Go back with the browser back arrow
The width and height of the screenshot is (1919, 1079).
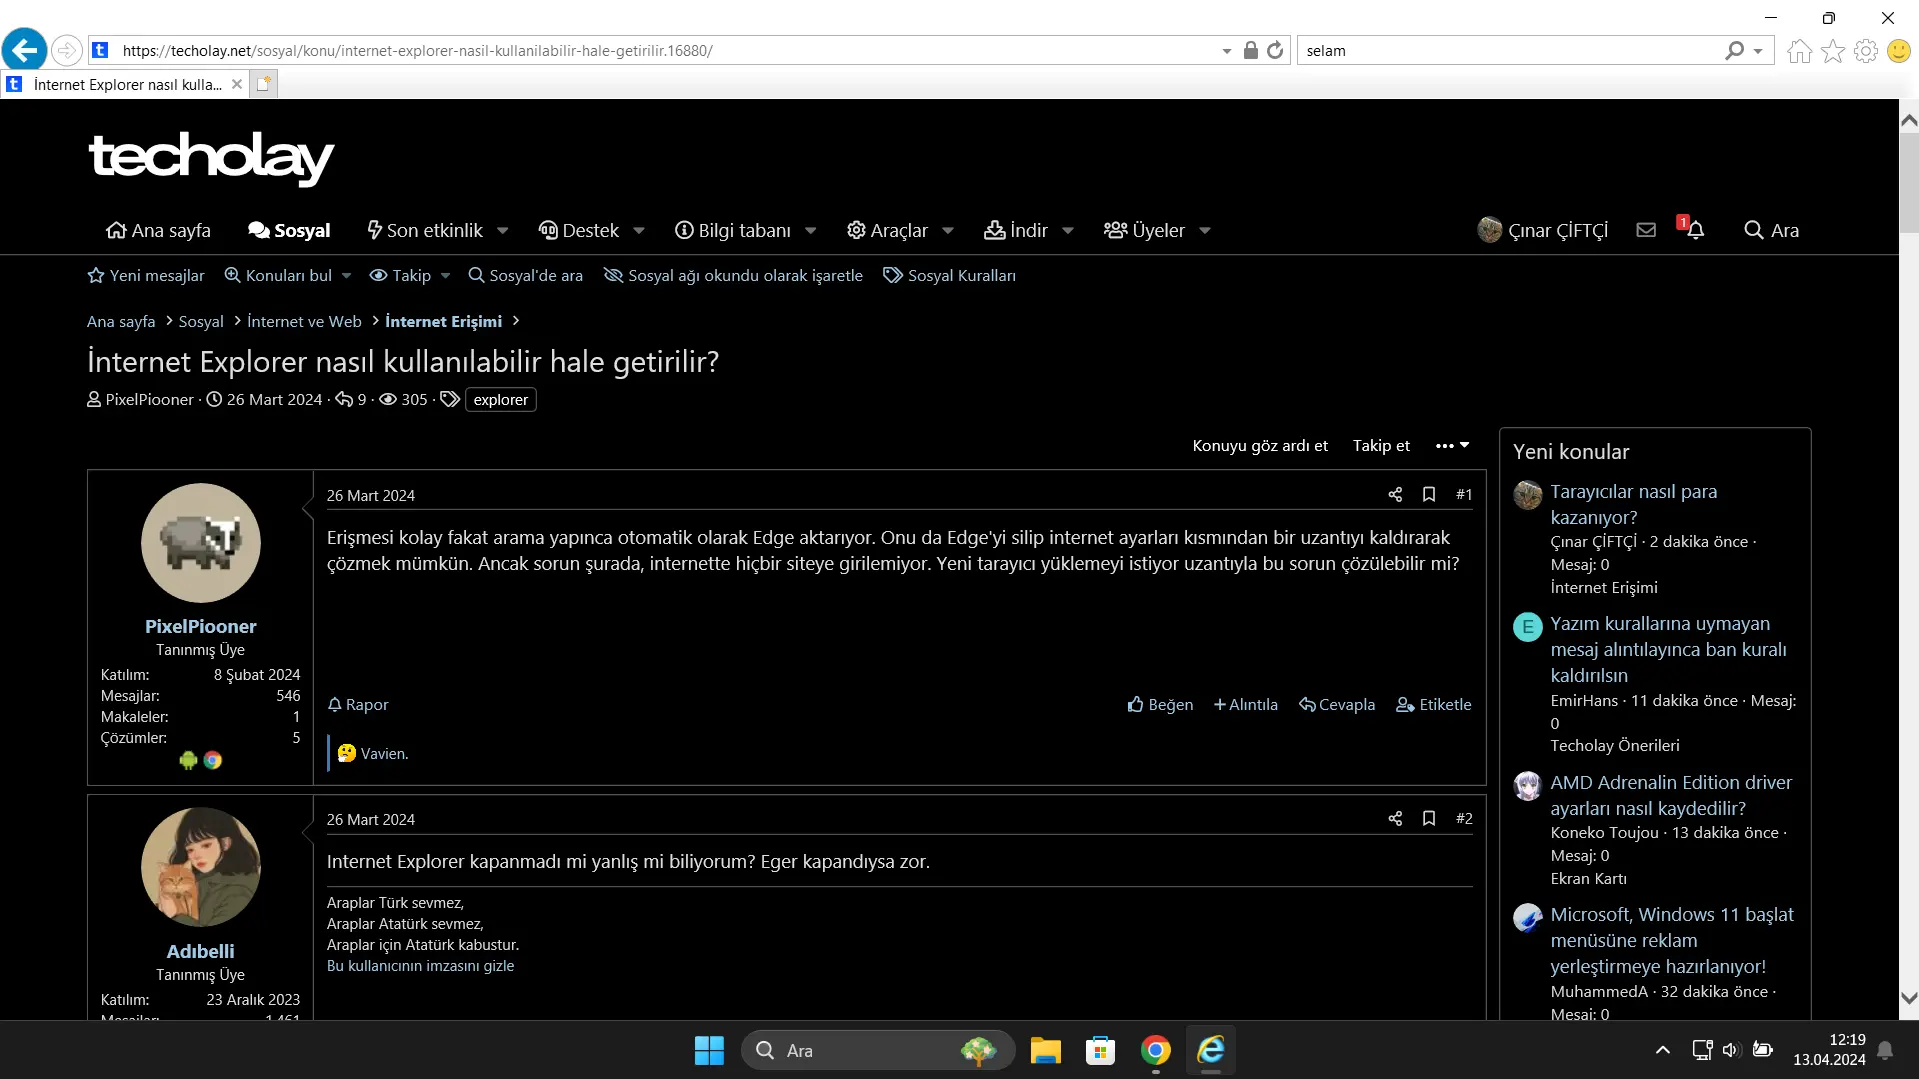click(25, 50)
